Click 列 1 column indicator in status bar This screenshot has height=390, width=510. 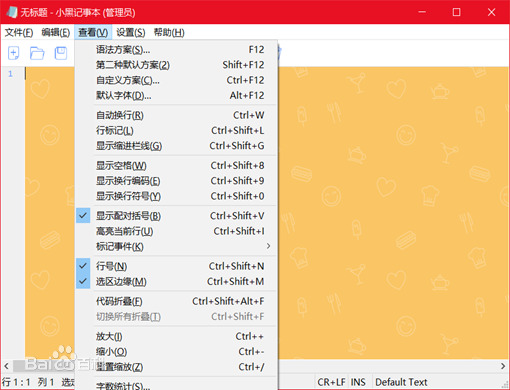46,382
